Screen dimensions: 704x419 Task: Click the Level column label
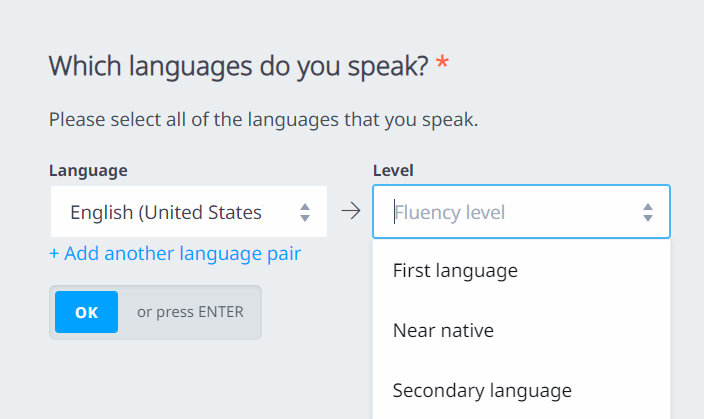pyautogui.click(x=393, y=170)
